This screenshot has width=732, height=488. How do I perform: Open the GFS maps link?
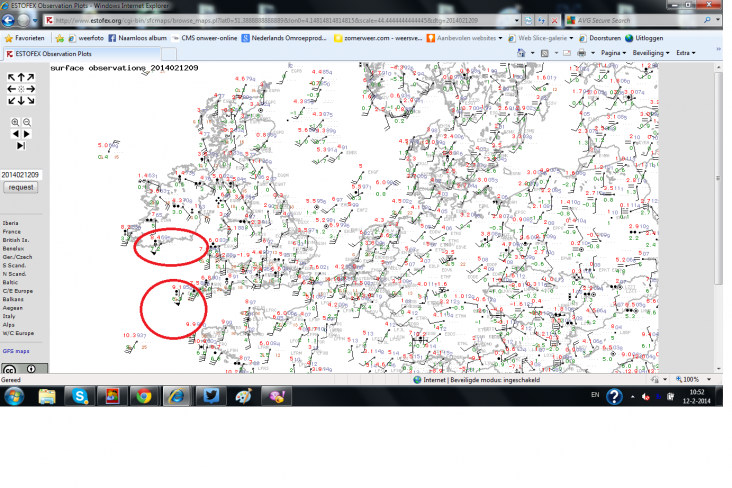tap(15, 352)
